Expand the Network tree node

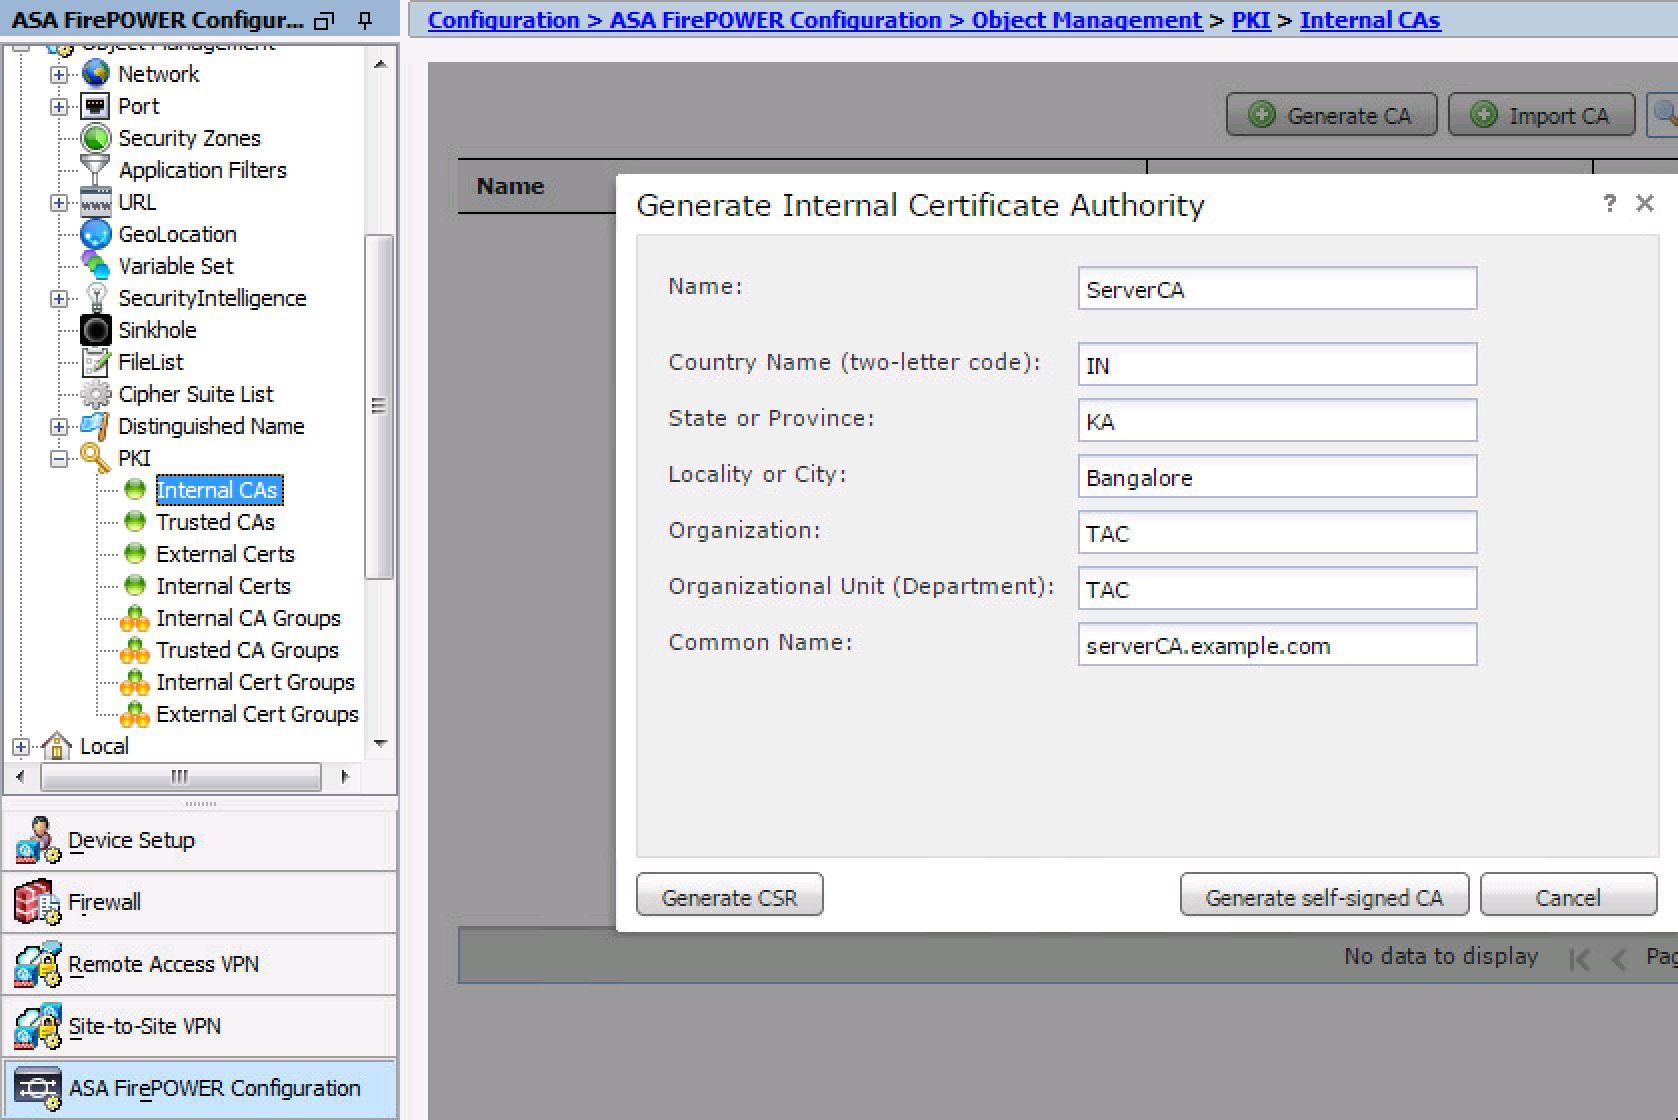(59, 74)
